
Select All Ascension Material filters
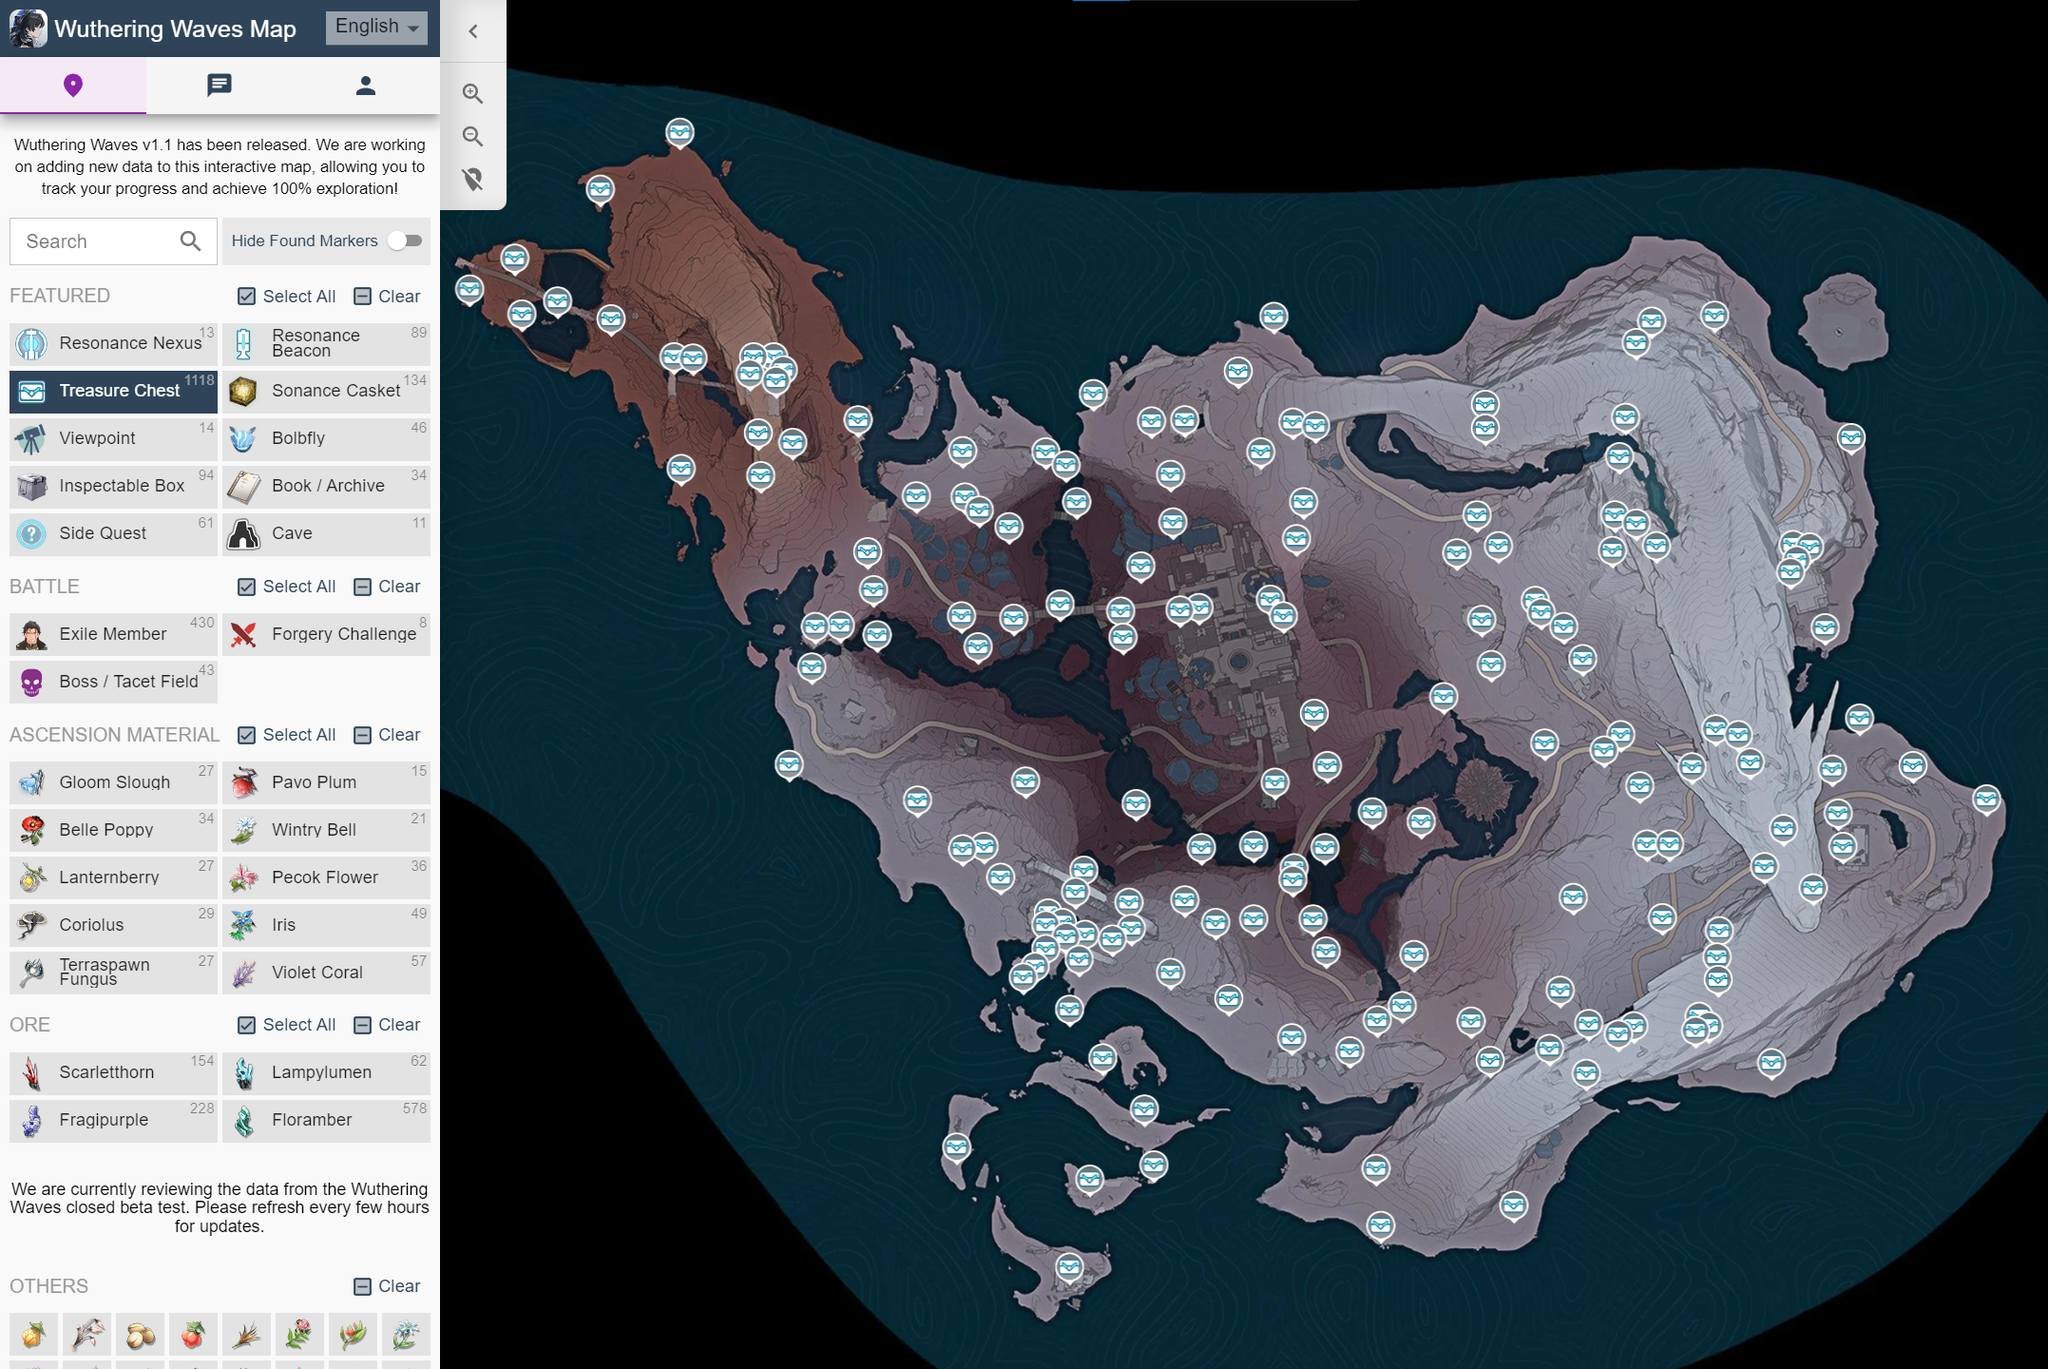[x=287, y=735]
